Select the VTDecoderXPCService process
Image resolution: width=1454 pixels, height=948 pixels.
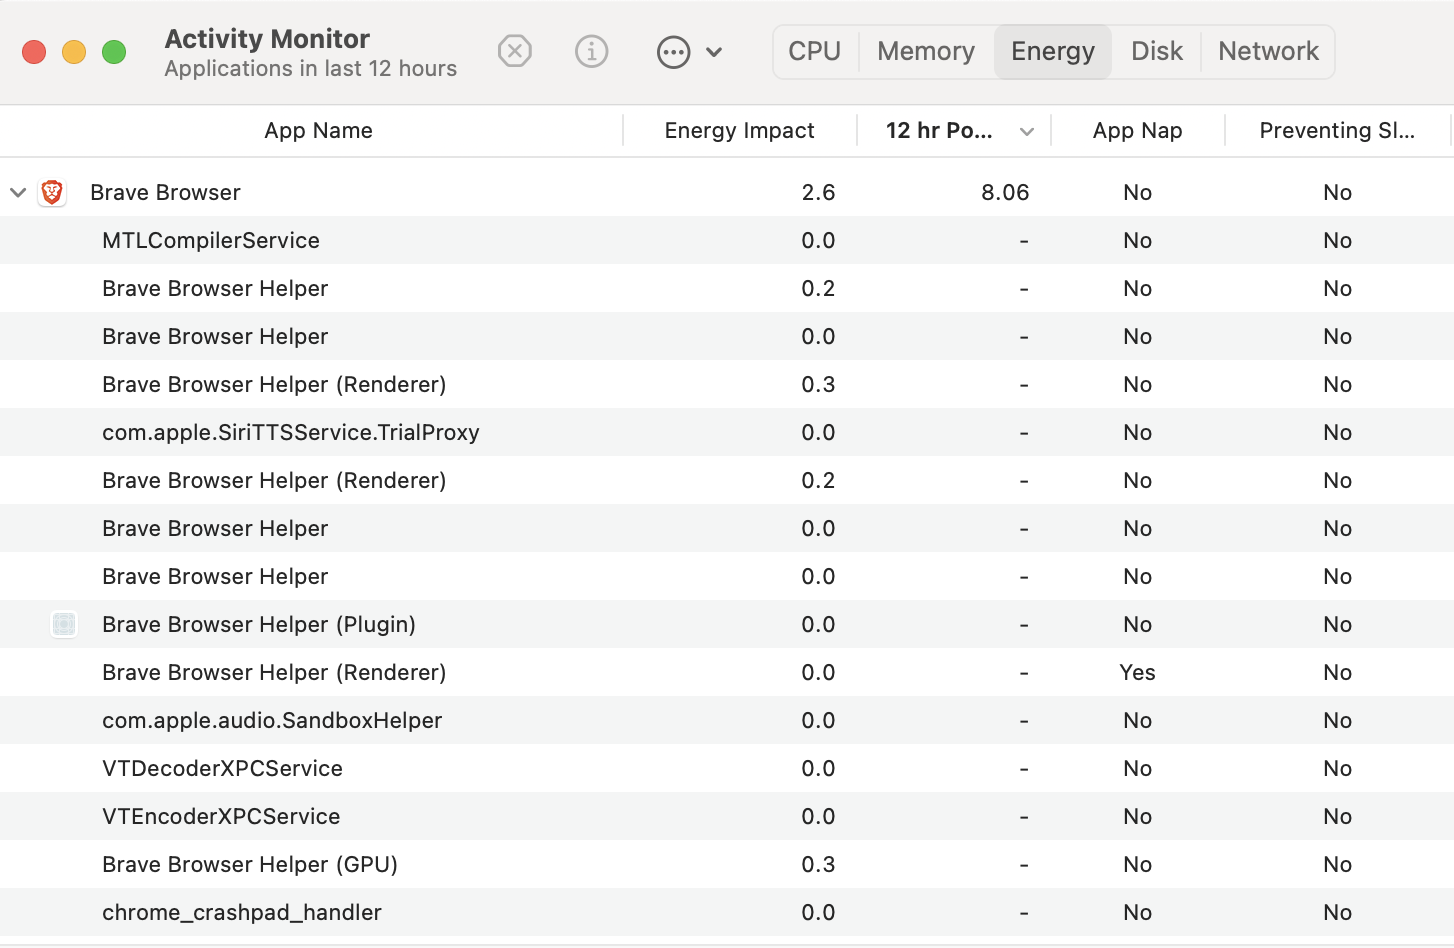pyautogui.click(x=727, y=768)
